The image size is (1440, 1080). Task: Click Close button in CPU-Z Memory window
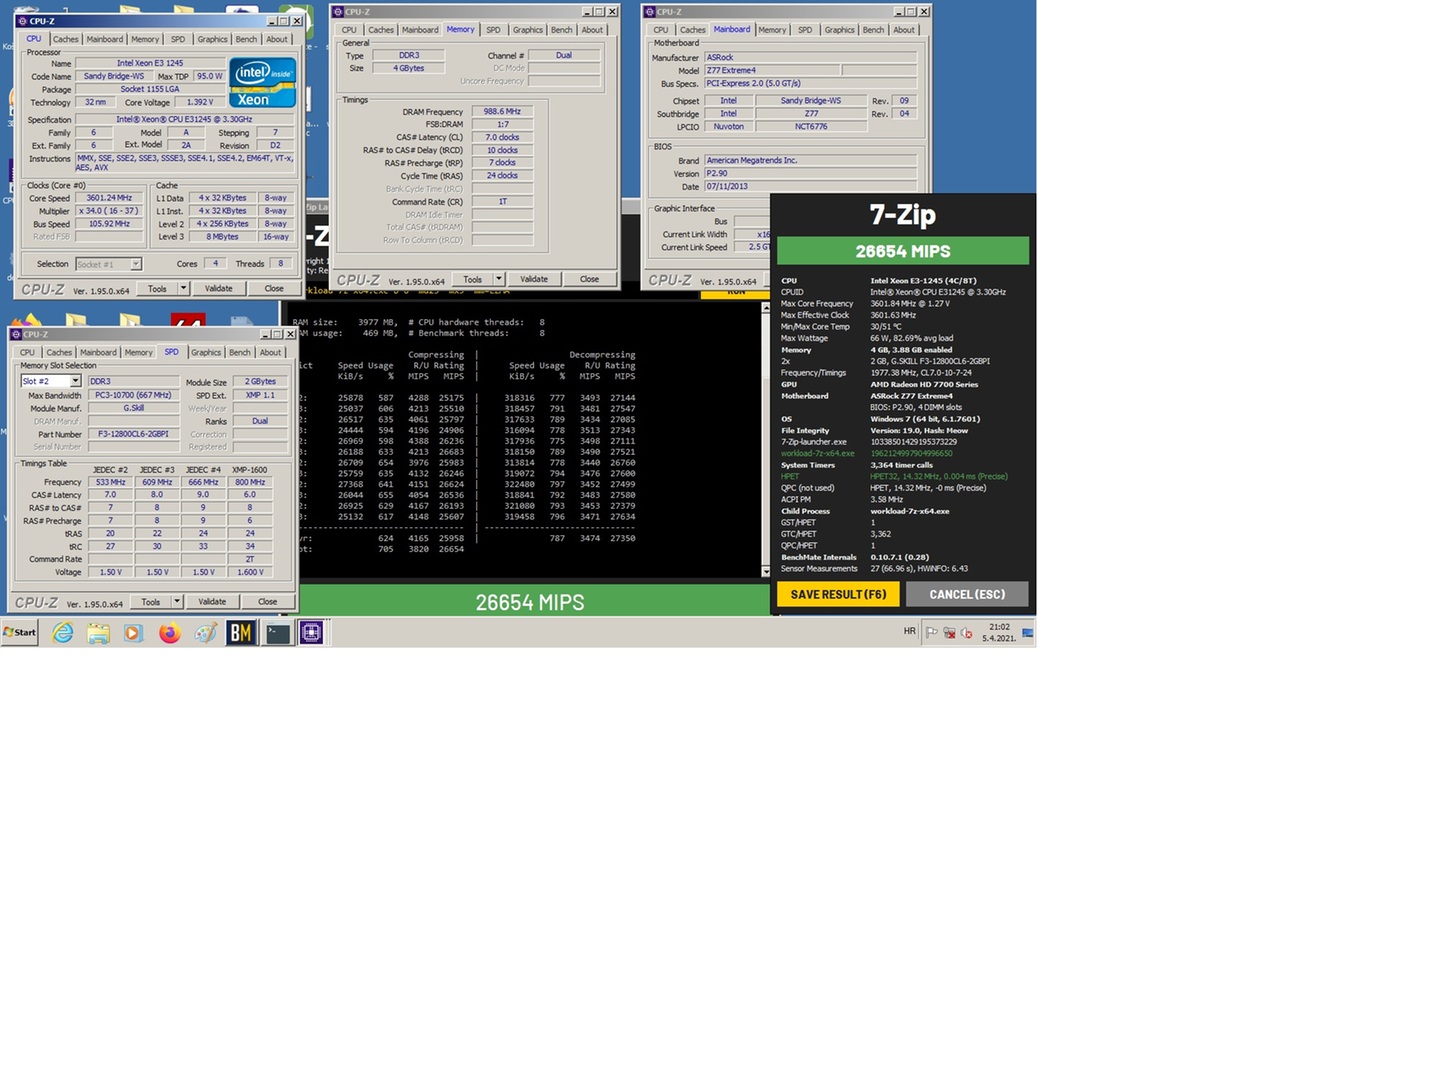[x=590, y=279]
